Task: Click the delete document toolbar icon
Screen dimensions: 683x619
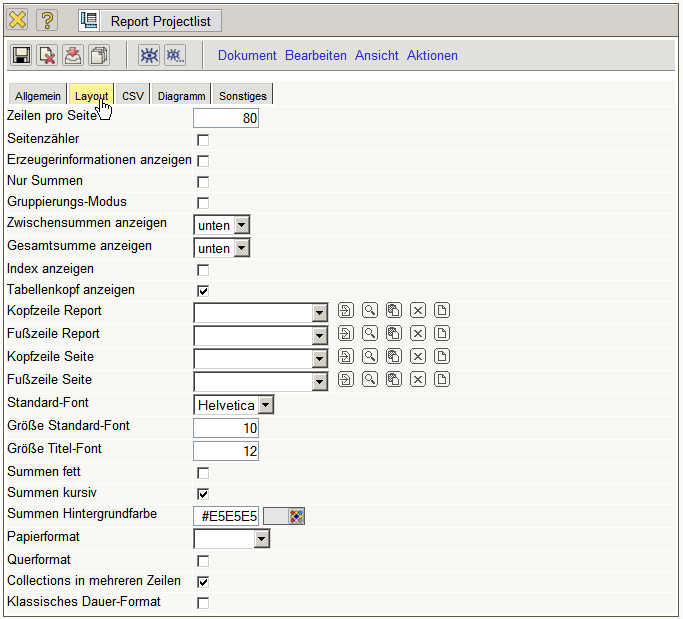Action: click(x=47, y=56)
